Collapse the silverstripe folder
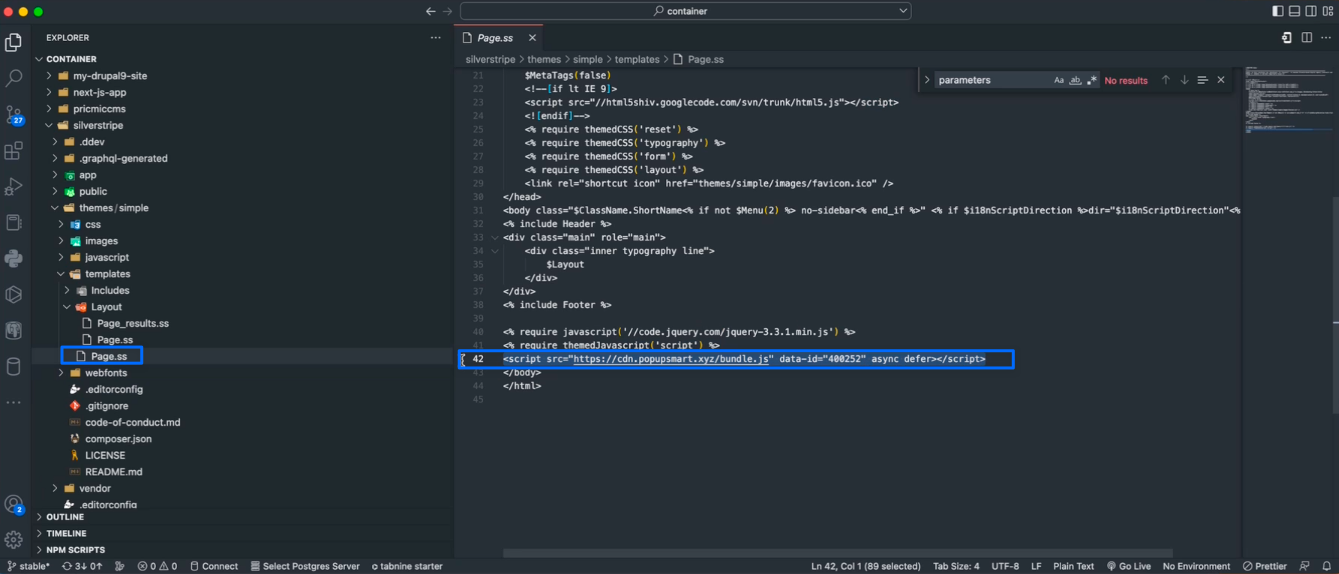This screenshot has height=574, width=1339. tap(96, 125)
